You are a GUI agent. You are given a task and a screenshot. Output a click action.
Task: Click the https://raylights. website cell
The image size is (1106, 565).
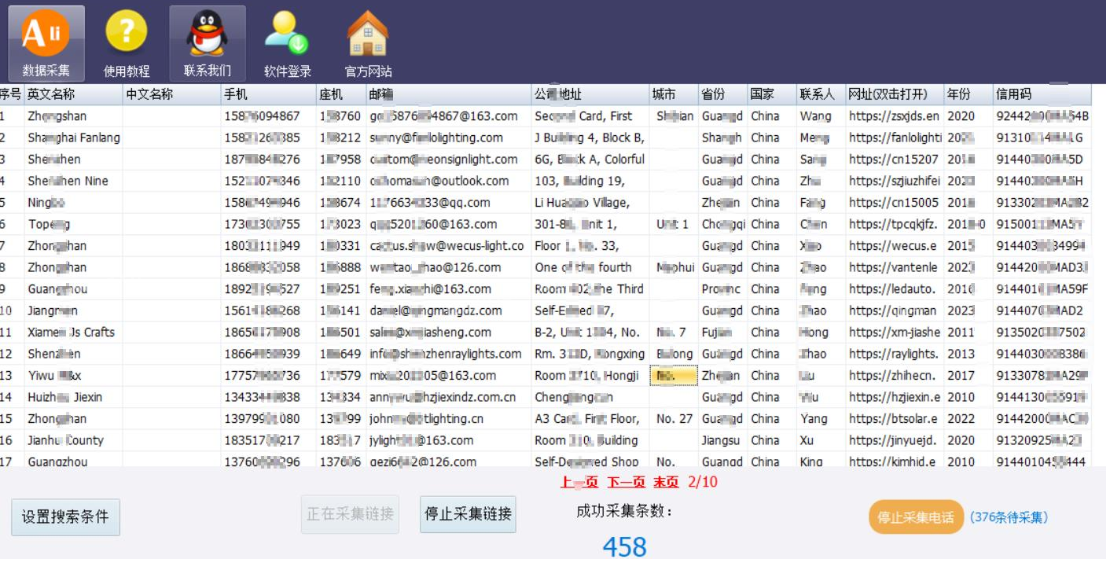(895, 353)
